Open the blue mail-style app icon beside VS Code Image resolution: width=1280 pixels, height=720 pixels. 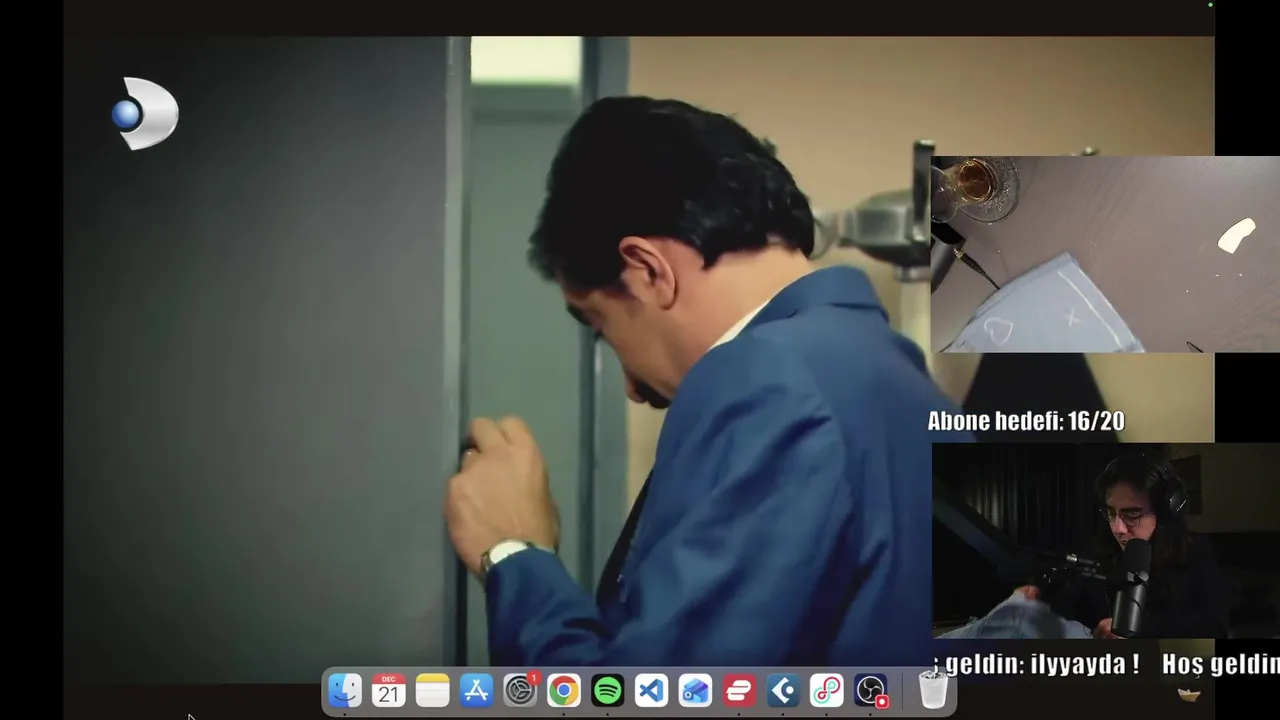695,691
